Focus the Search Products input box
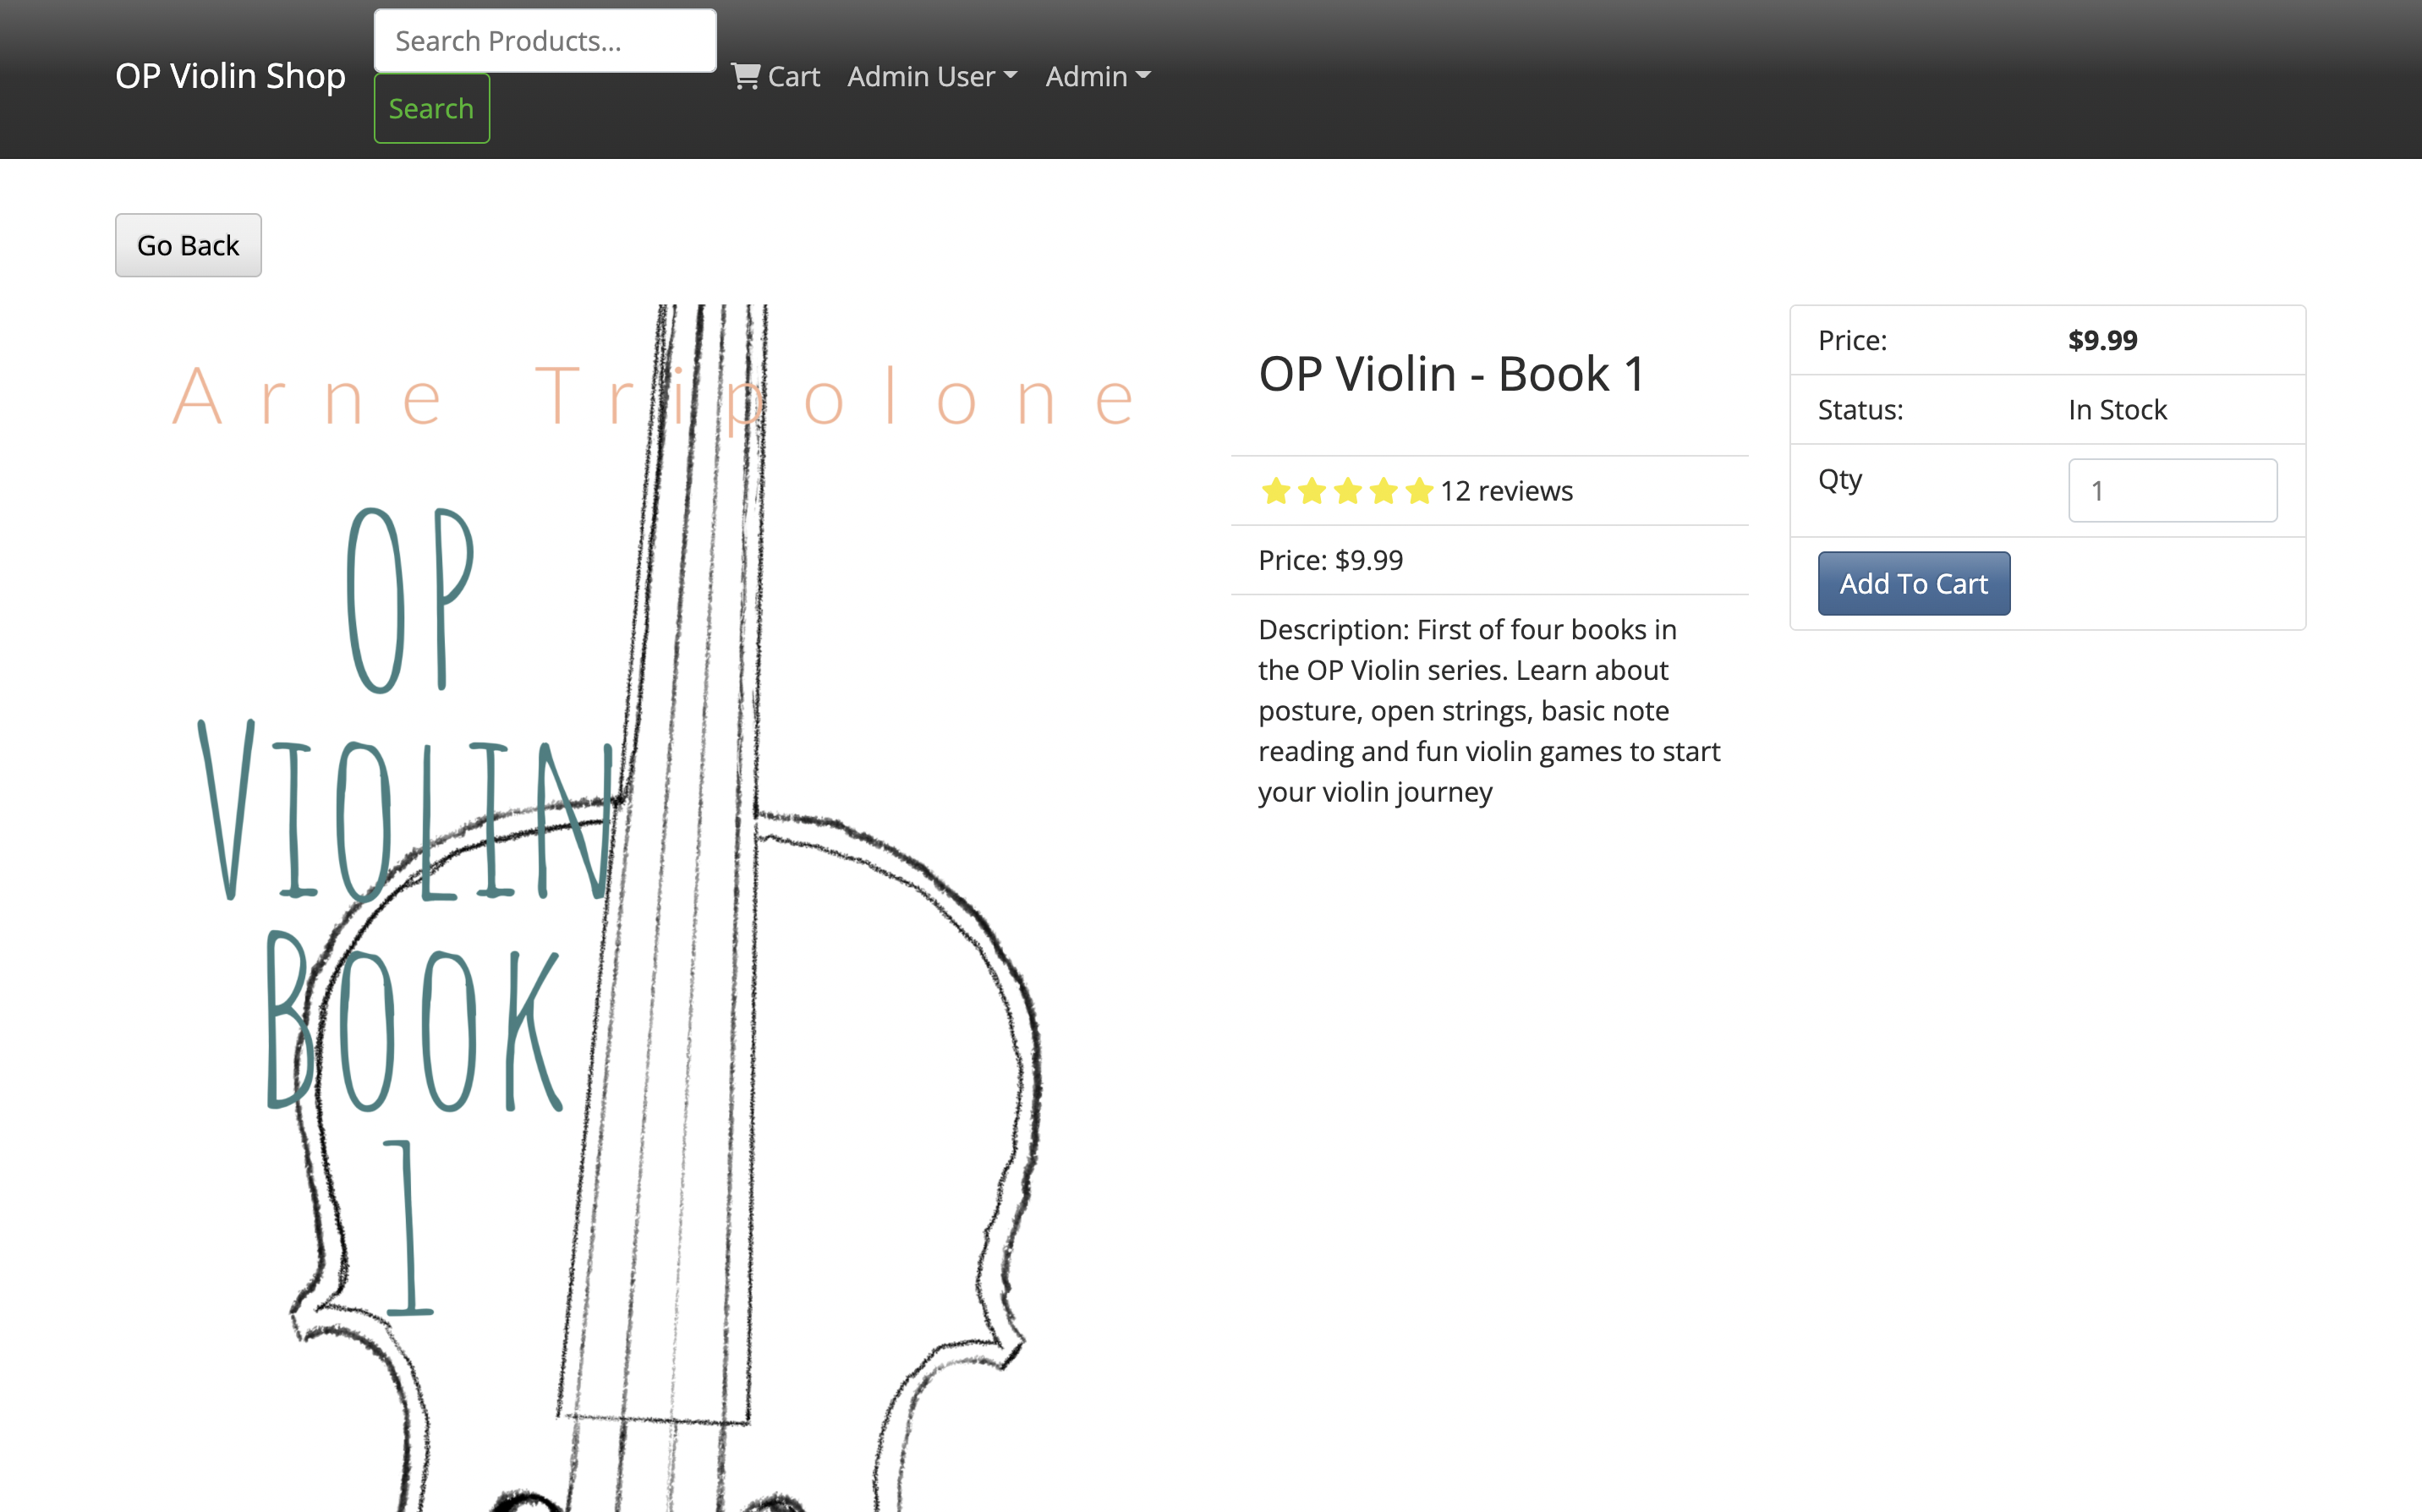 click(x=544, y=40)
